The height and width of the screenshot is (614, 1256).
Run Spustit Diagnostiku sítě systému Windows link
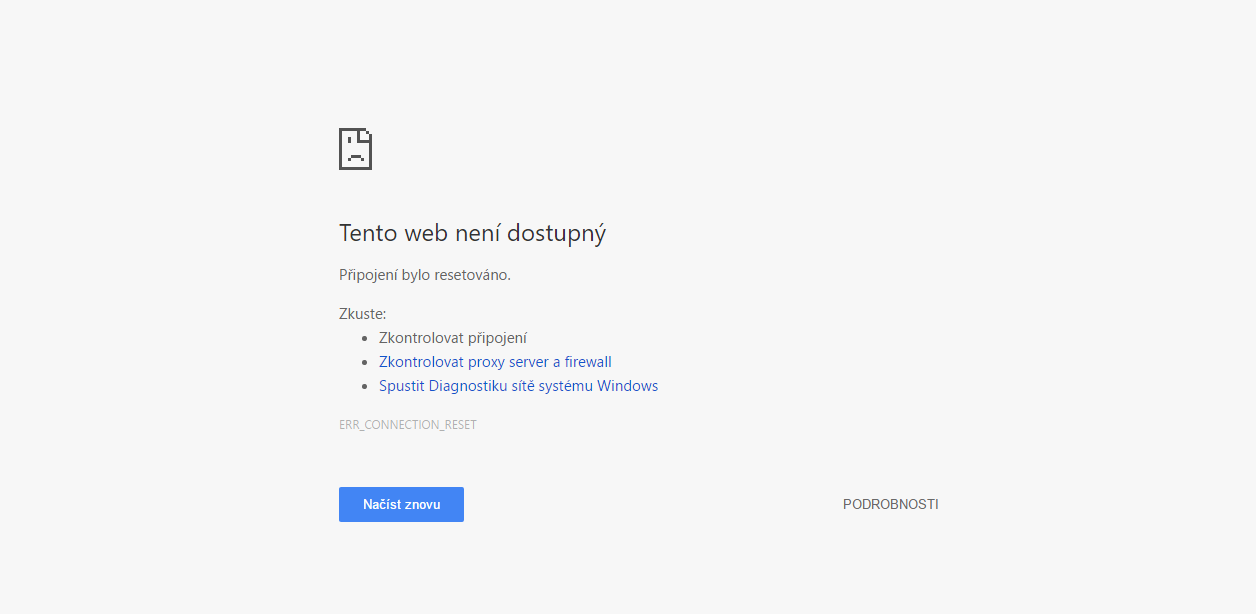[518, 386]
